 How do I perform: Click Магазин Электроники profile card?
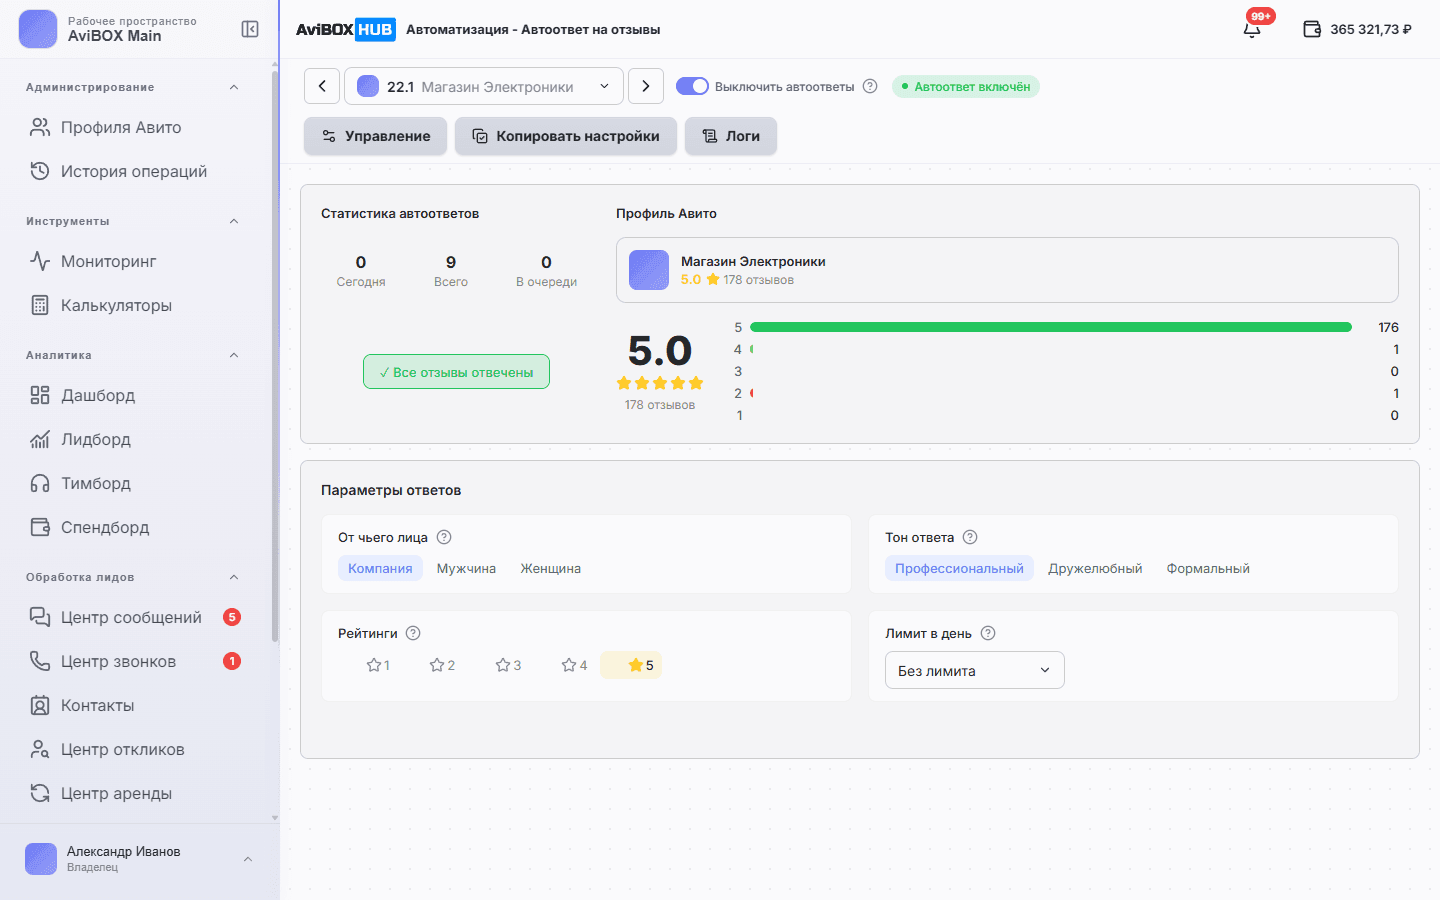pyautogui.click(x=1007, y=270)
